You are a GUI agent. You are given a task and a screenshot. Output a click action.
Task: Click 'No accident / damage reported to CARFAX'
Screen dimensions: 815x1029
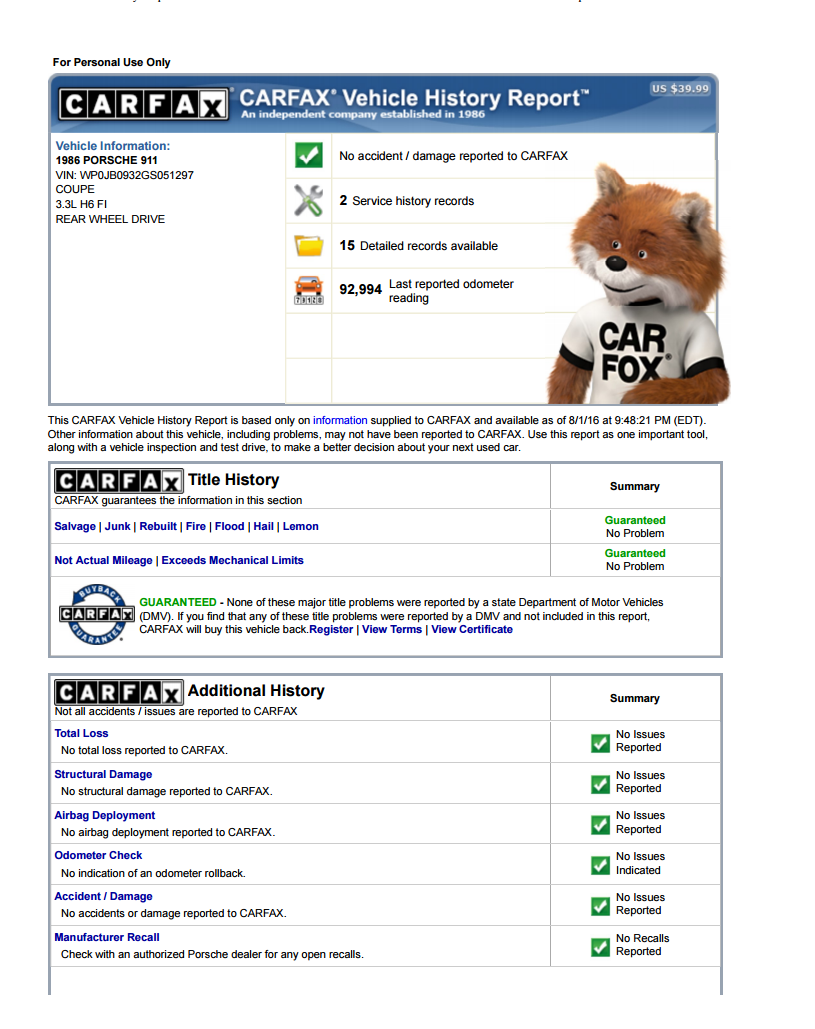coord(453,156)
